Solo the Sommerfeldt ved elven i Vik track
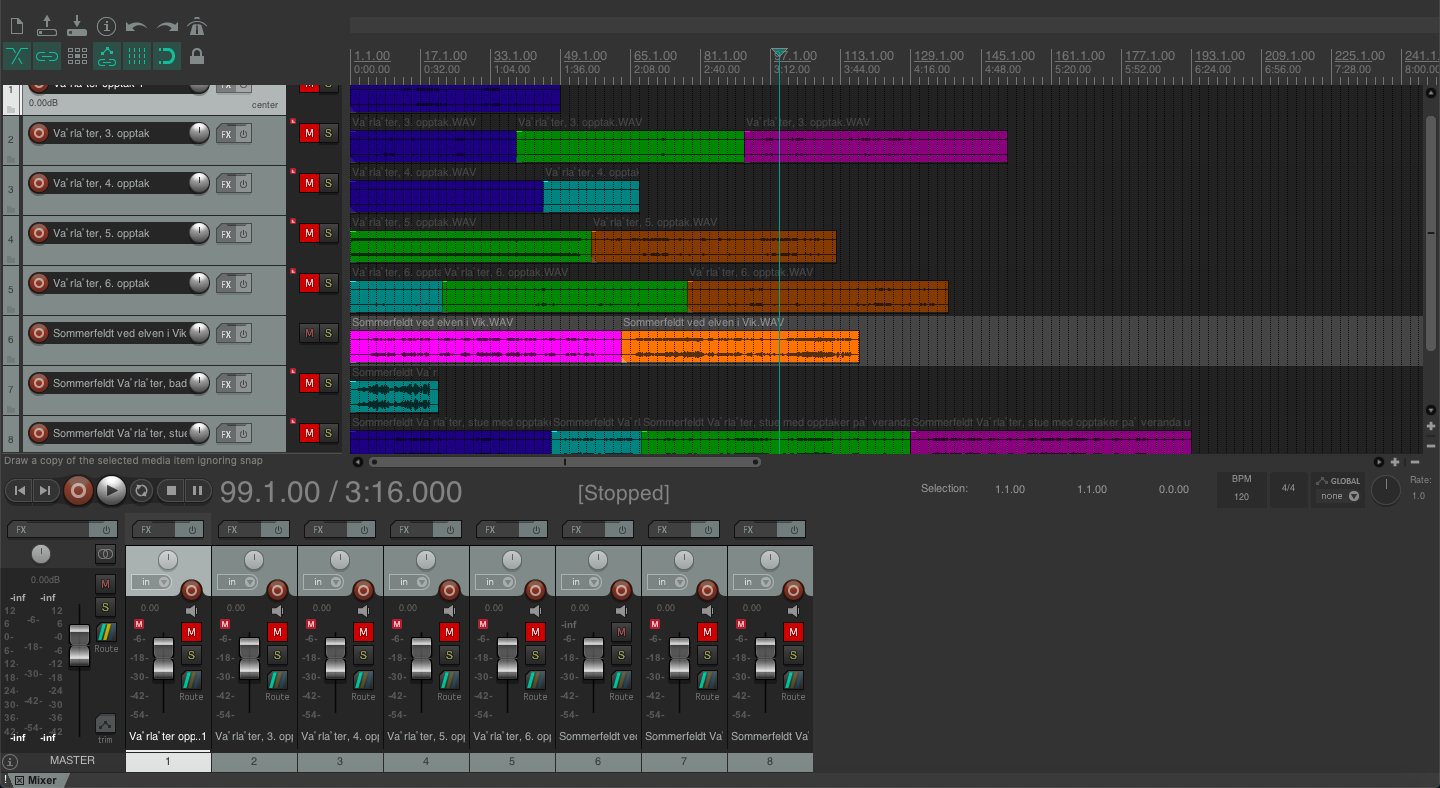 click(x=328, y=333)
